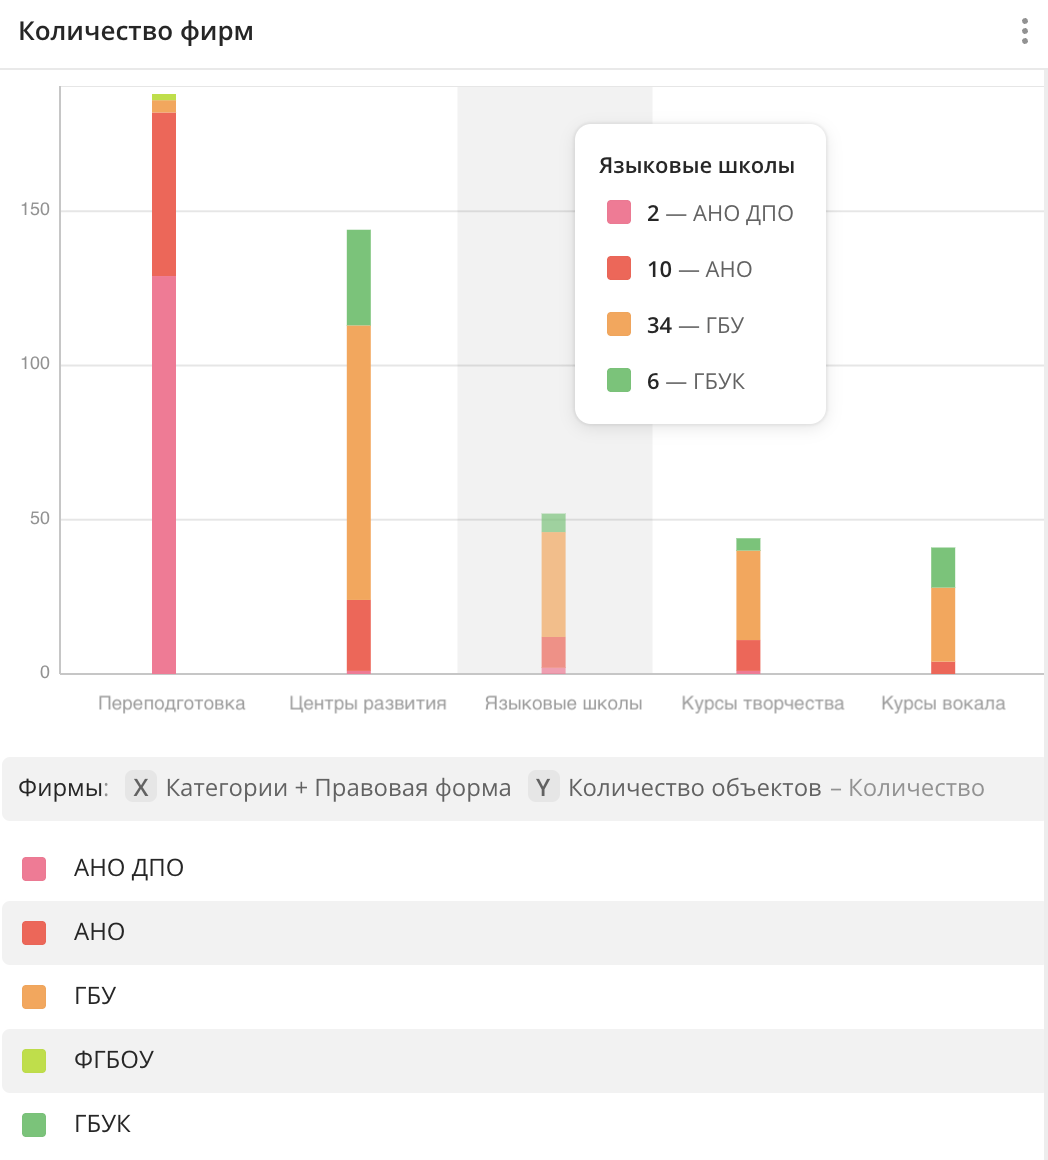This screenshot has width=1048, height=1160.
Task: Click the Центры развития axis label
Action: tap(367, 703)
